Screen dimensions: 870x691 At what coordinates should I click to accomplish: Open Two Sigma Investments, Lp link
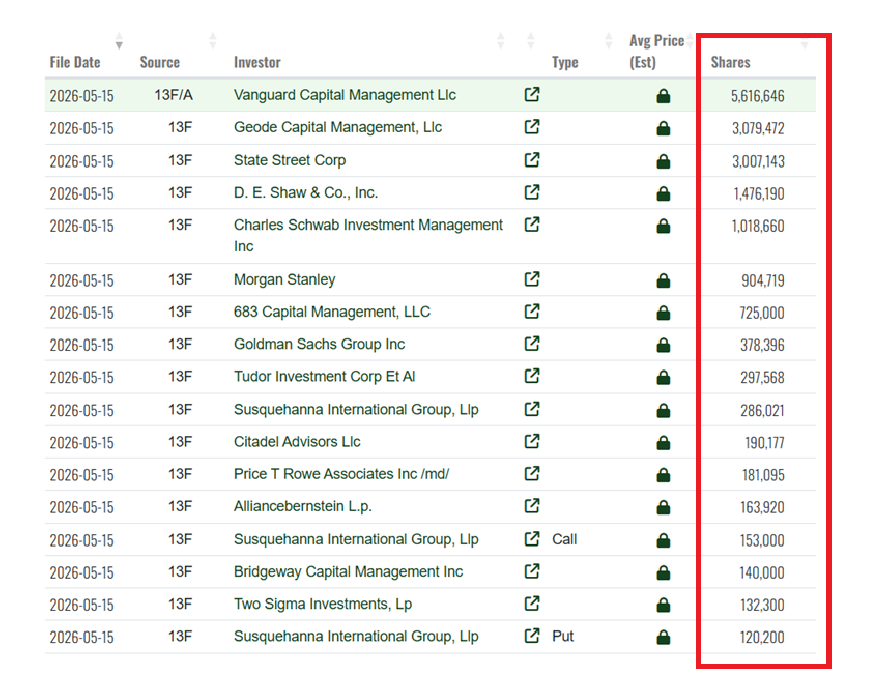[x=323, y=604]
